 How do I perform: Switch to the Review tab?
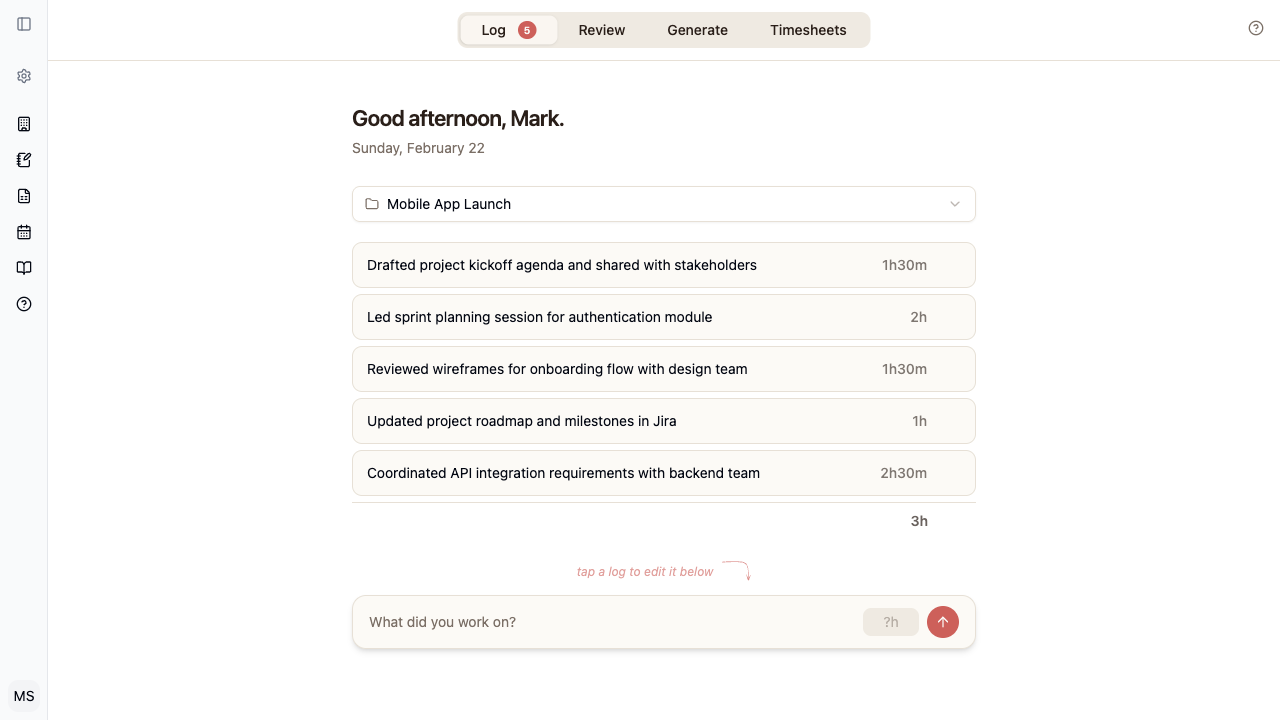[601, 30]
